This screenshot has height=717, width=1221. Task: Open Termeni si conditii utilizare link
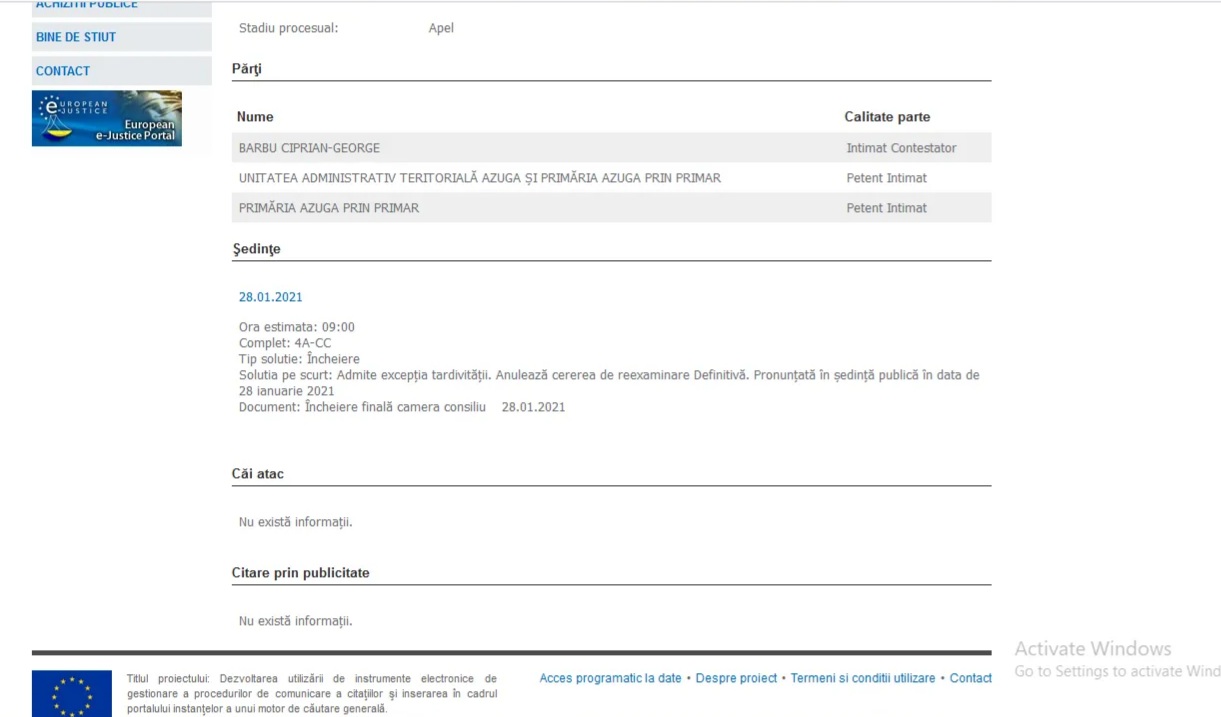(863, 678)
